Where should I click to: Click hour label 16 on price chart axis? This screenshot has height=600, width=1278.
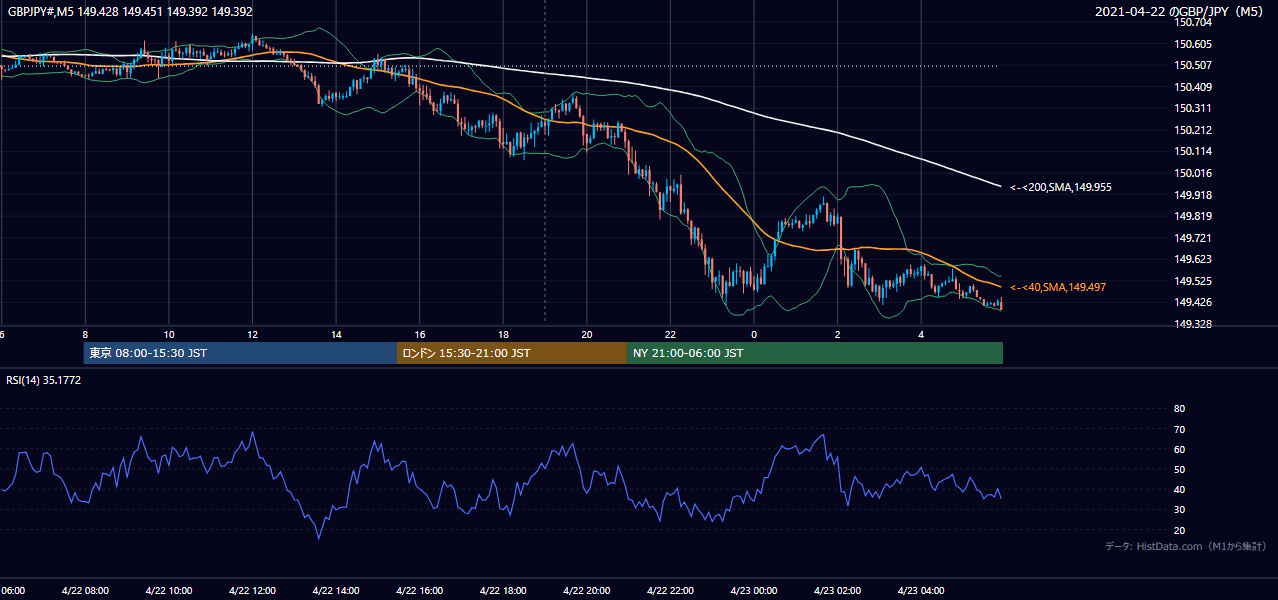(419, 334)
